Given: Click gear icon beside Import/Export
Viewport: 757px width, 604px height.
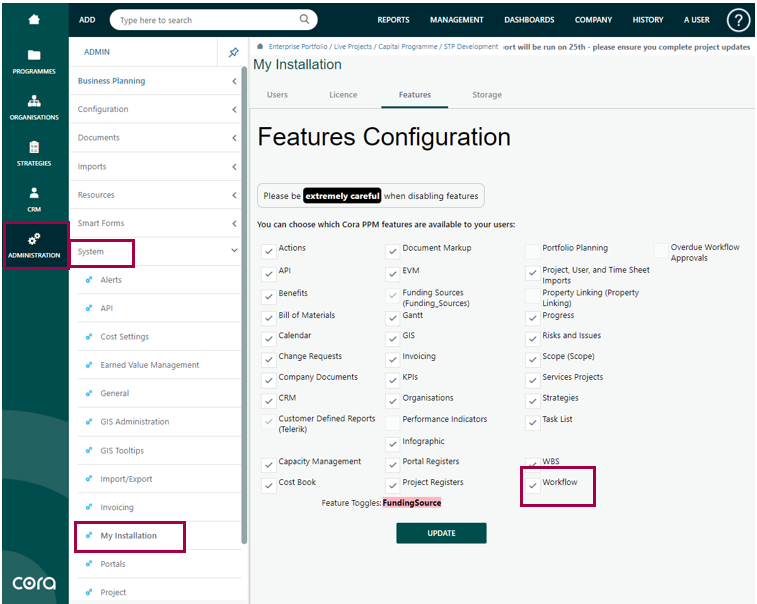Looking at the screenshot, I should pos(89,479).
